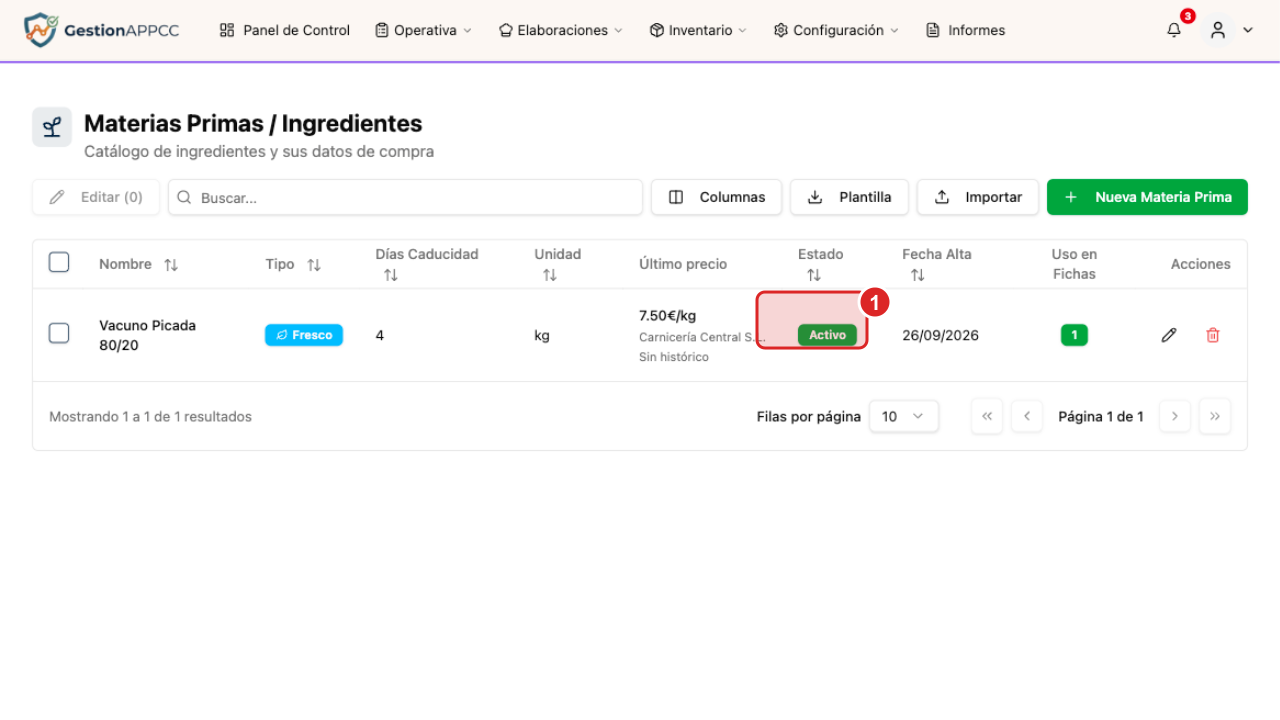This screenshot has width=1280, height=720.
Task: Open the user menu chevron
Action: 1248,30
